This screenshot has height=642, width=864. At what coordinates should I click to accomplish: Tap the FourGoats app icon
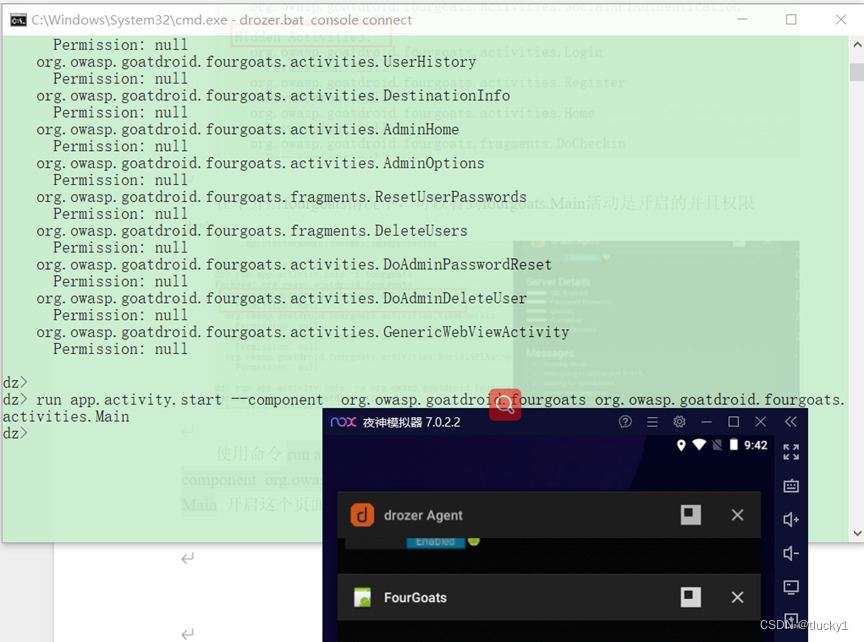pos(362,597)
